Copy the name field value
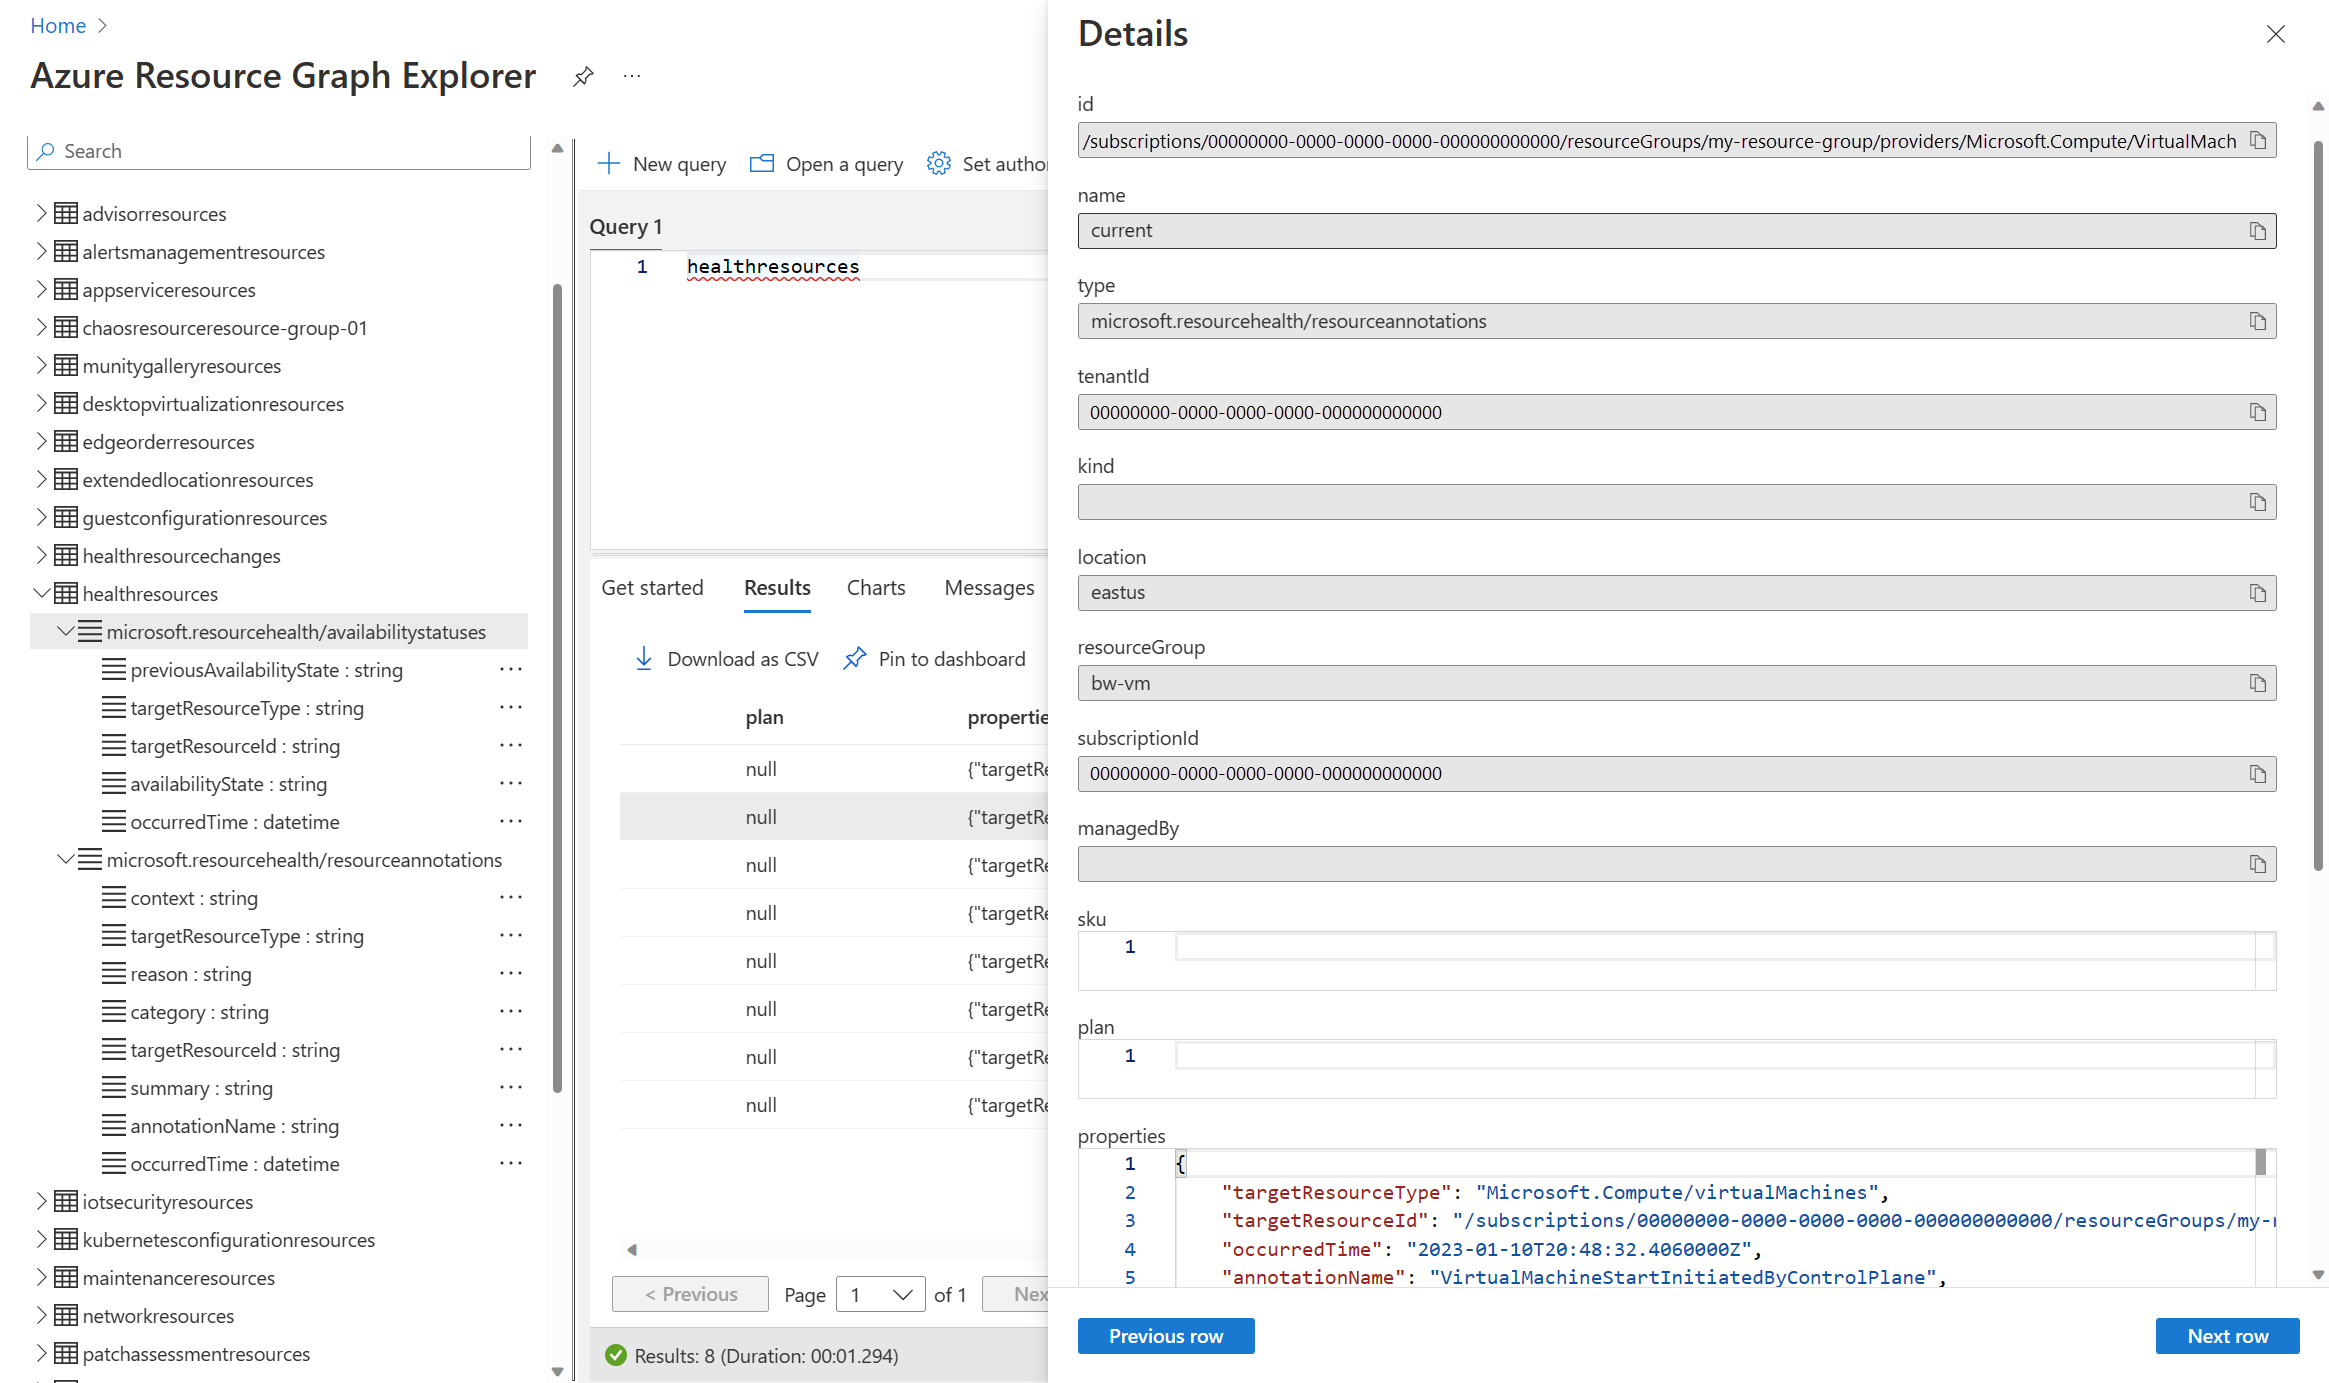2329x1383 pixels. point(2257,231)
